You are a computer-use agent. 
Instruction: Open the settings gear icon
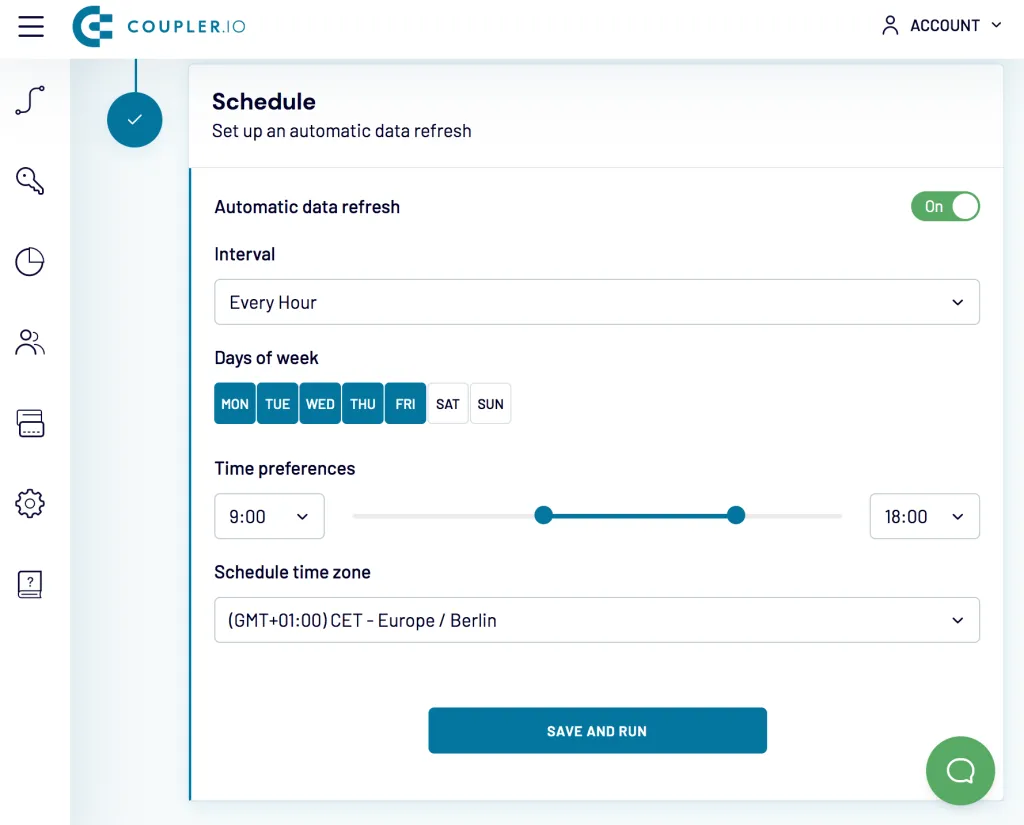(30, 504)
